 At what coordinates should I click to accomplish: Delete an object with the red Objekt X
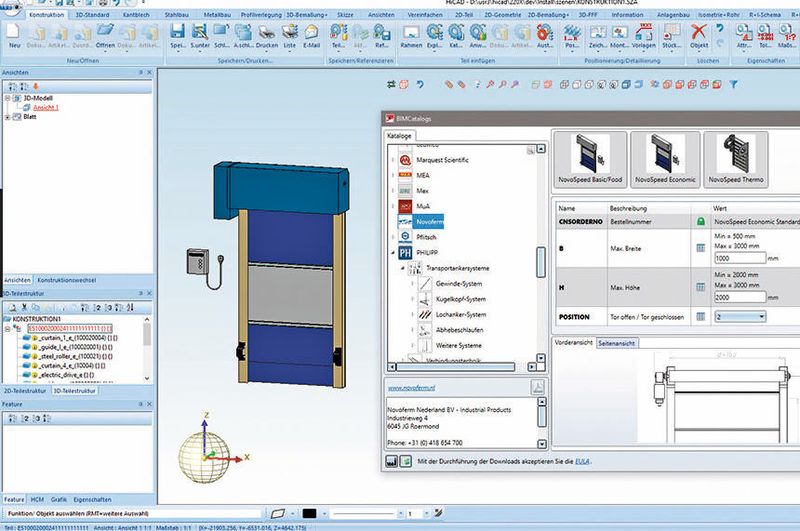[x=698, y=31]
